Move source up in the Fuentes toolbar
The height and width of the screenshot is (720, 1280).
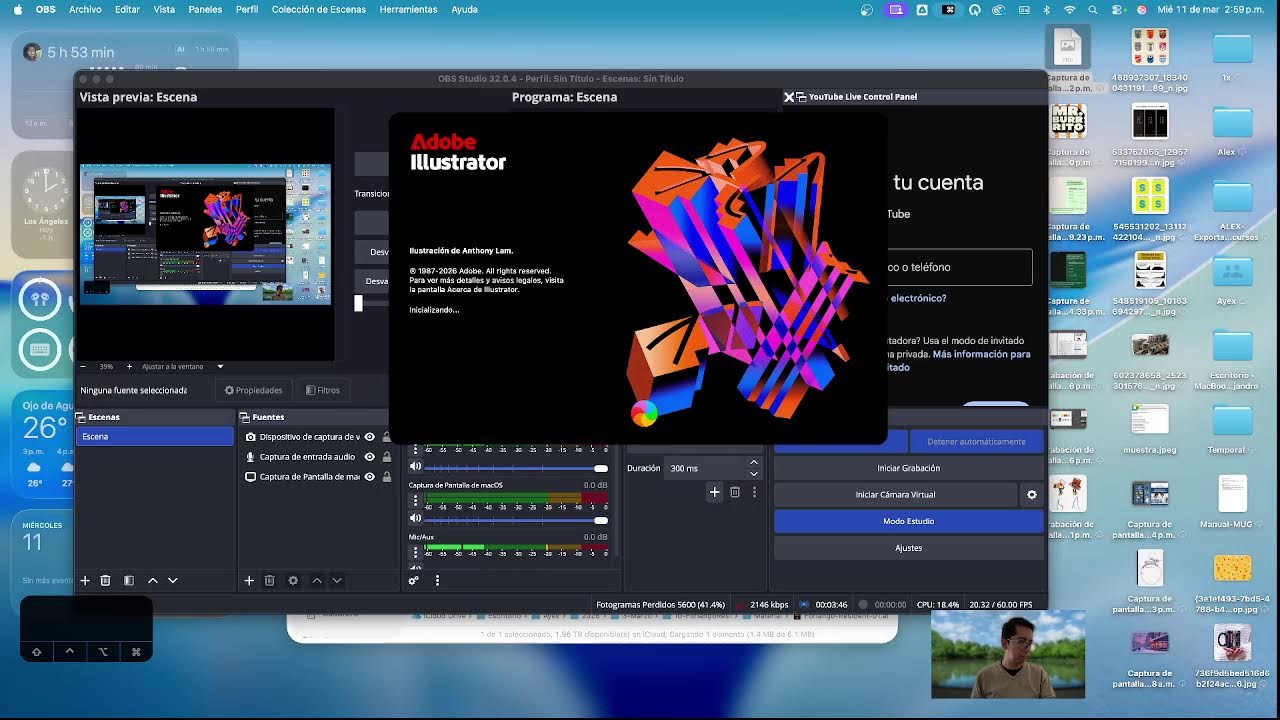[x=317, y=580]
